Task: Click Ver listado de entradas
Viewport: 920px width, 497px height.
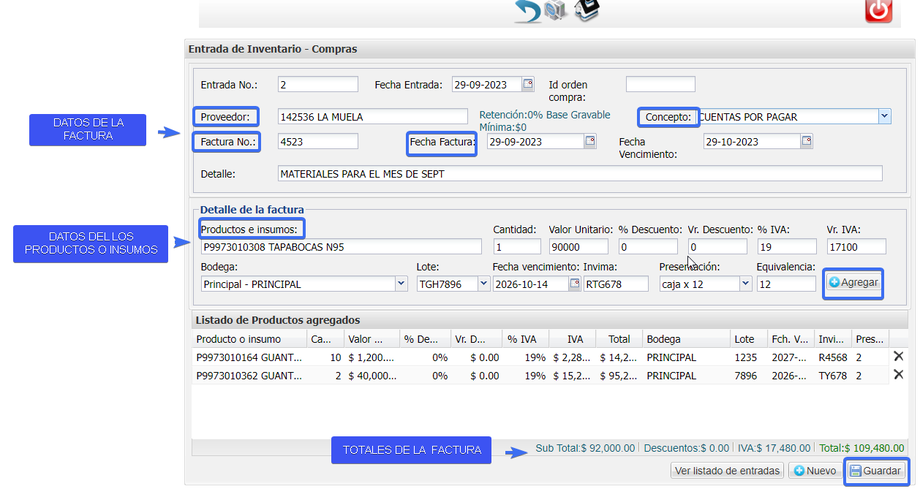Action: (x=727, y=471)
